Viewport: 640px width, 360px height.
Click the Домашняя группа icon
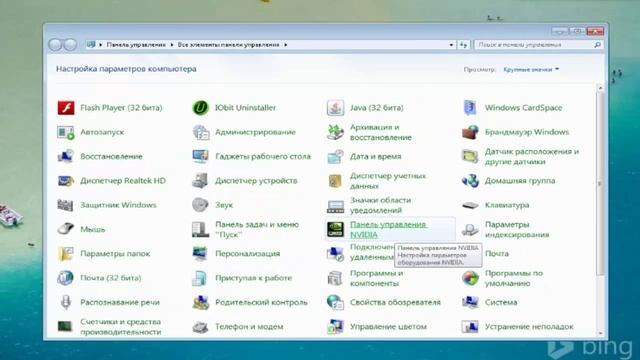point(470,181)
